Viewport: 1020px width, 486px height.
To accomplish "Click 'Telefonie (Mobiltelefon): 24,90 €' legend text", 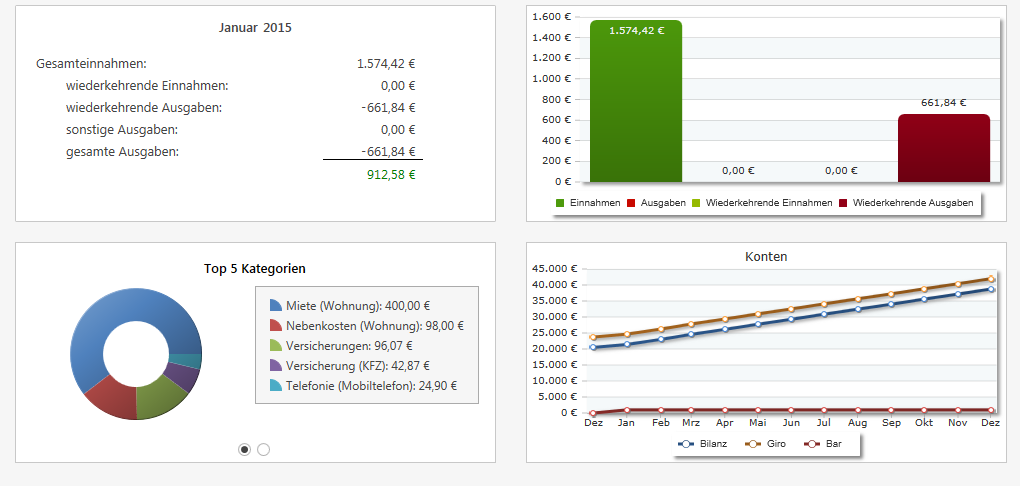I will point(371,385).
